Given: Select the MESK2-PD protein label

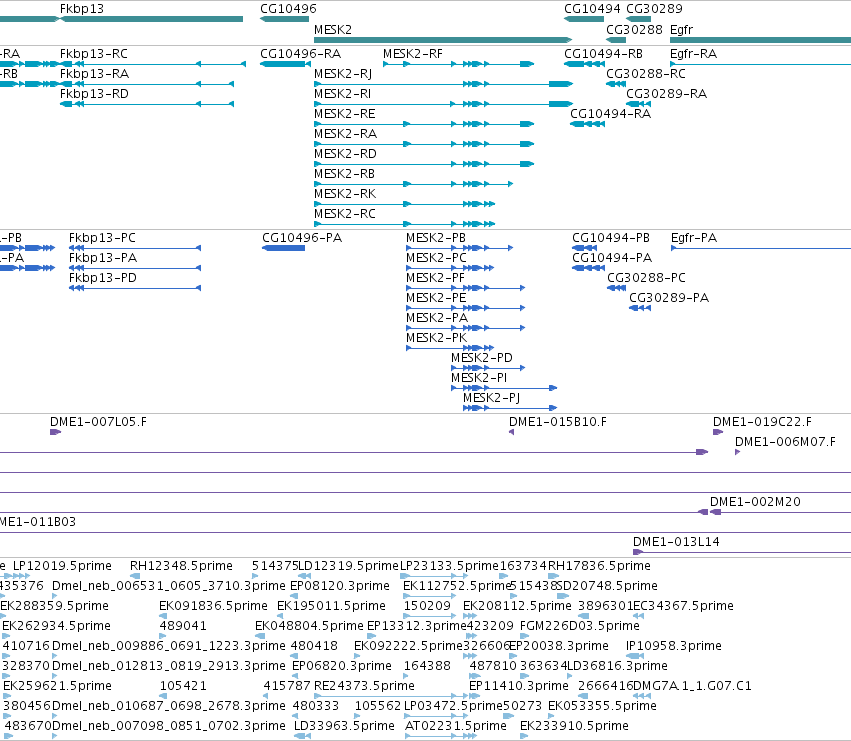Looking at the screenshot, I should tap(482, 358).
